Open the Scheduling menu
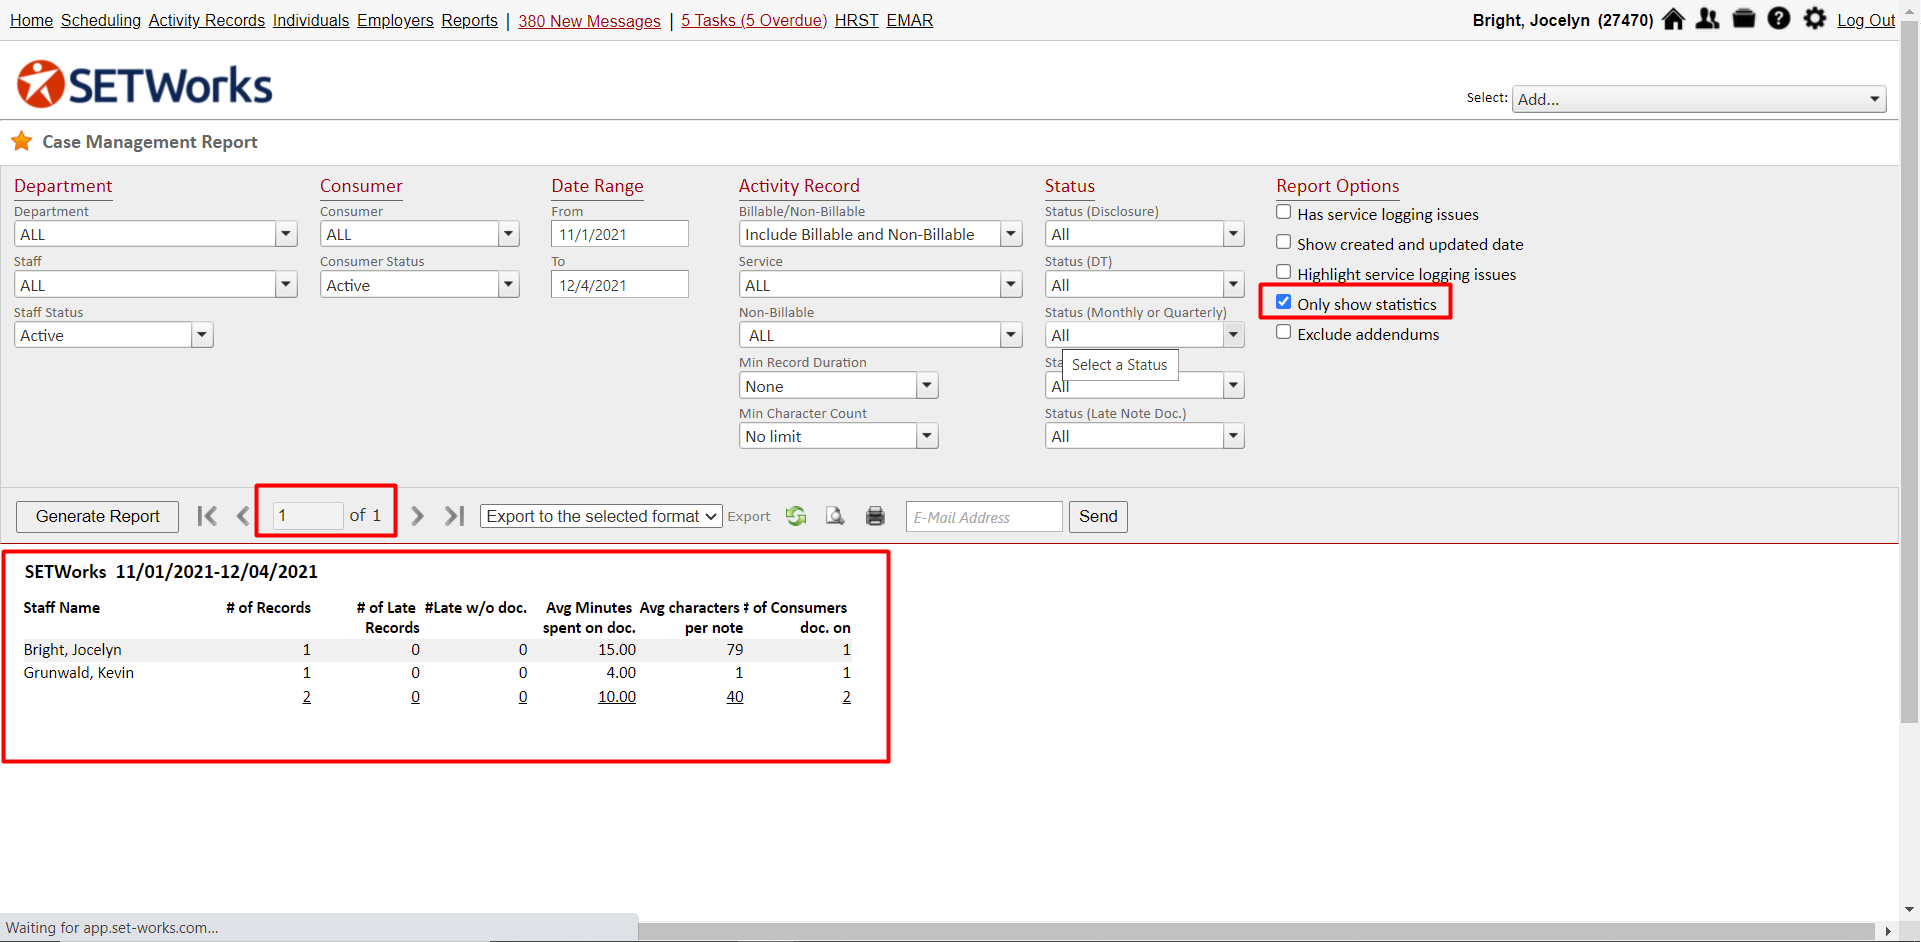 [x=101, y=20]
